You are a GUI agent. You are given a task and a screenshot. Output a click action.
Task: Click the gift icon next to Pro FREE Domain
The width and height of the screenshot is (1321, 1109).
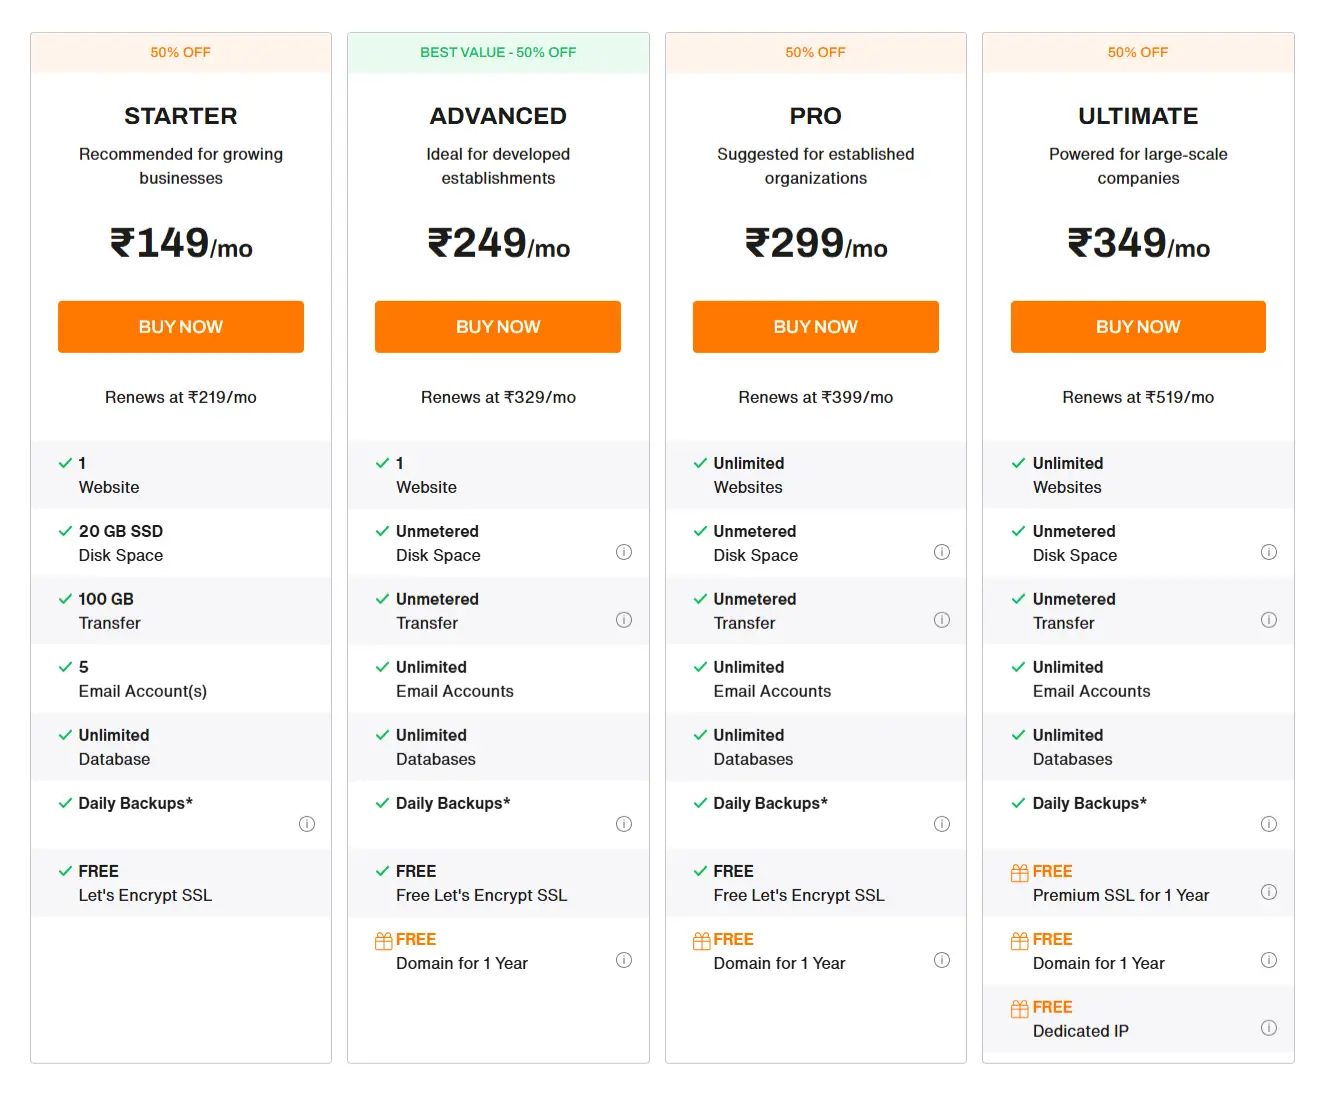click(700, 939)
